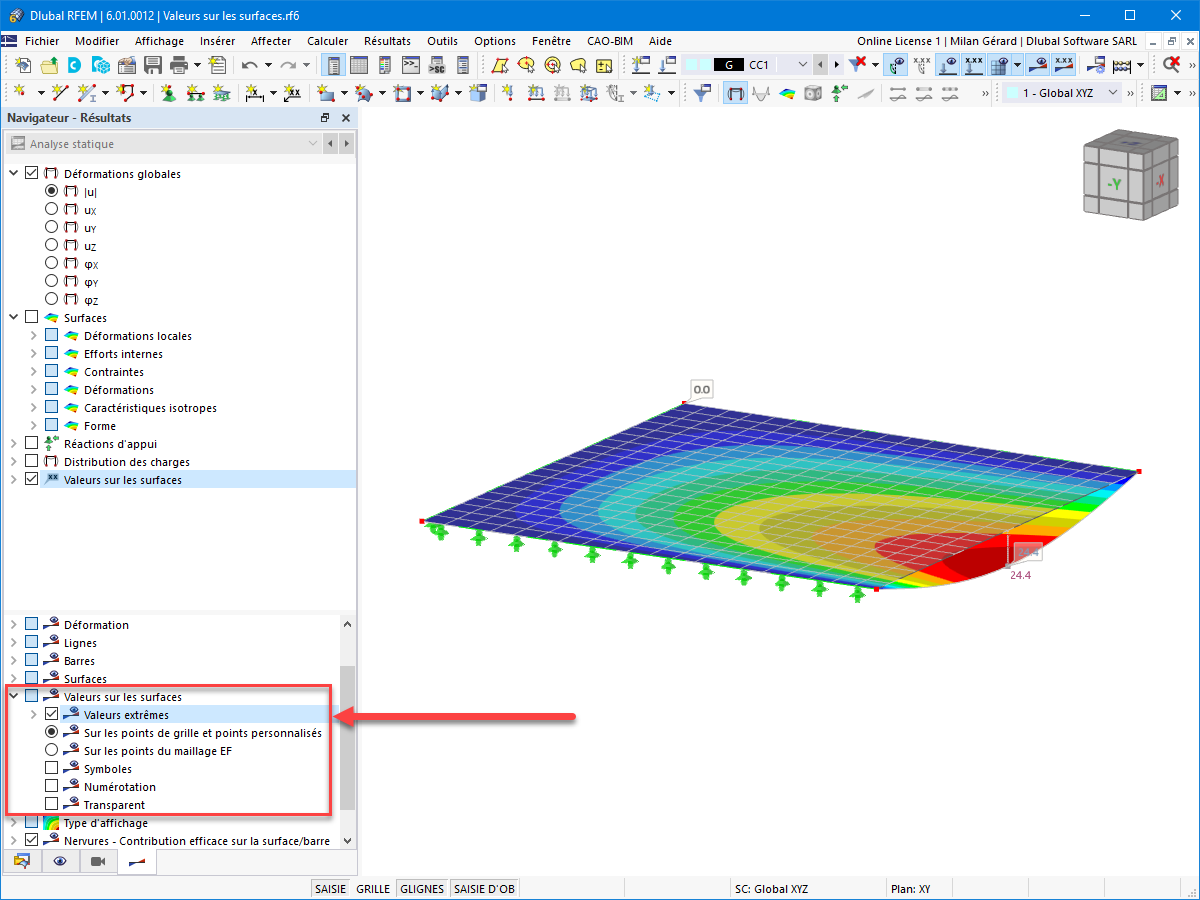Enable the Numérotation checkbox

tap(52, 787)
